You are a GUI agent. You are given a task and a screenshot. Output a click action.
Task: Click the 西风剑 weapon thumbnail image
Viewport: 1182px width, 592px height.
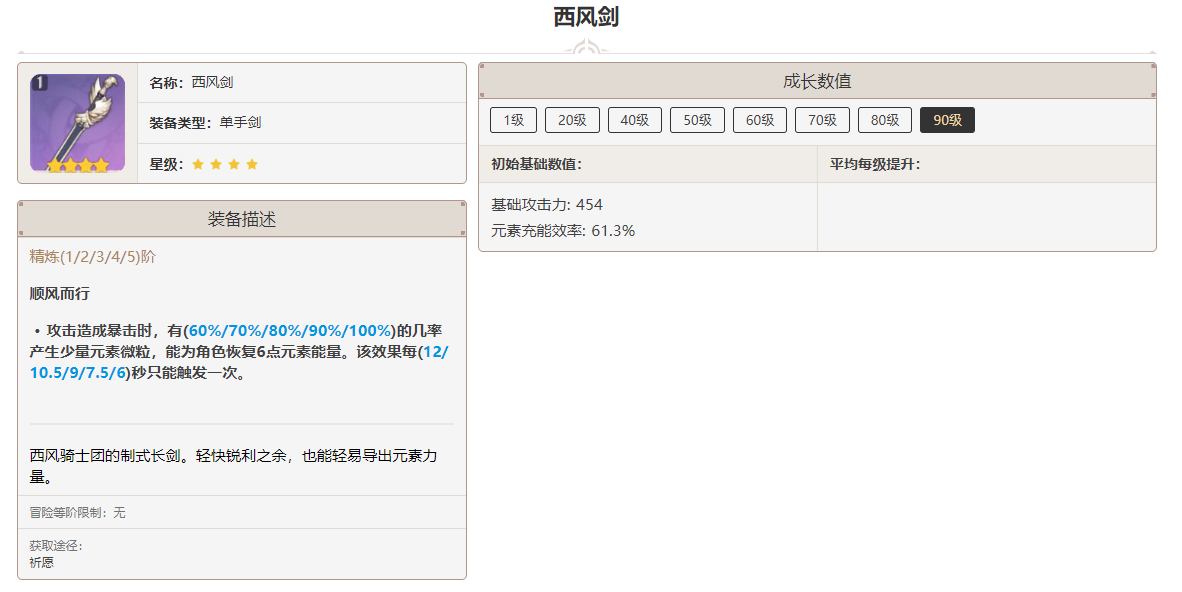(78, 123)
